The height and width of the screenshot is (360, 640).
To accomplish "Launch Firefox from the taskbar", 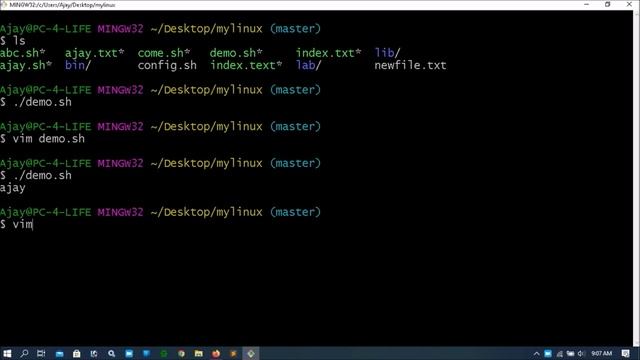I will [x=216, y=353].
